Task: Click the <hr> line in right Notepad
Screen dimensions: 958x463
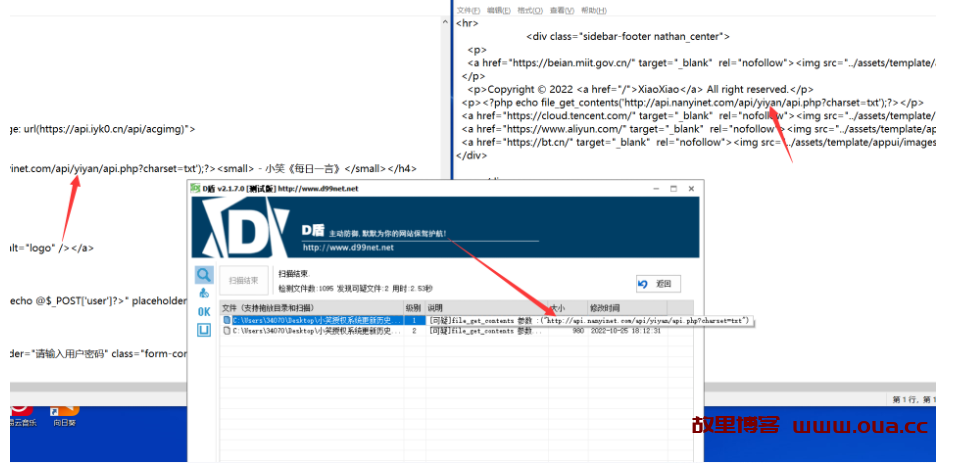Action: tap(467, 24)
